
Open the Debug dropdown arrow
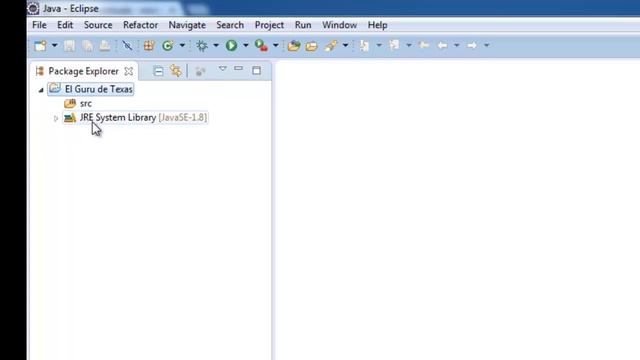click(216, 45)
